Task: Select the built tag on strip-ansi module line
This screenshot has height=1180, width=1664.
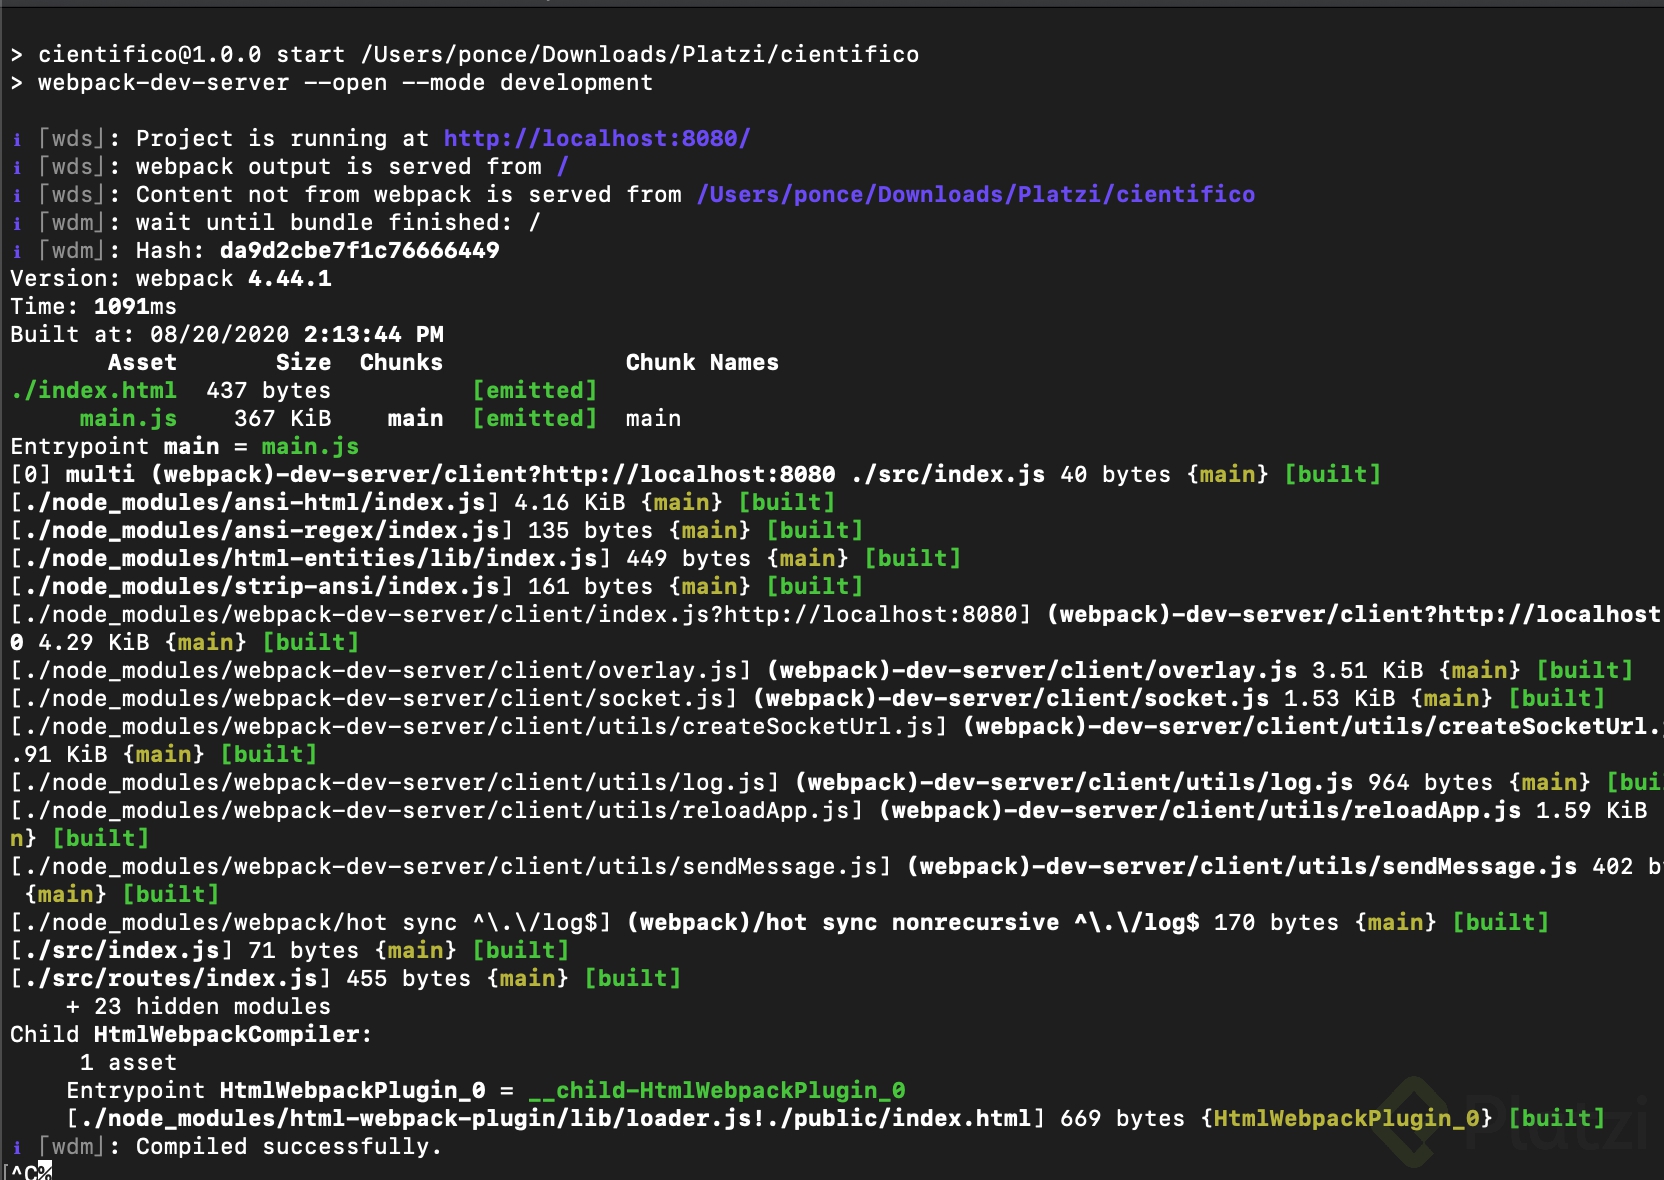Action: click(x=815, y=587)
